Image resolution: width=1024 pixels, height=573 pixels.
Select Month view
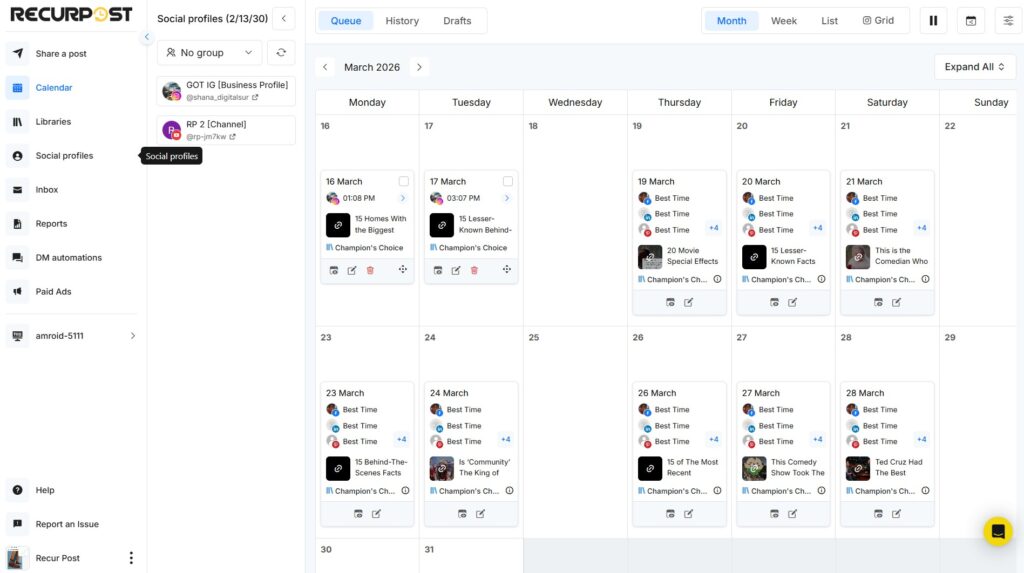731,21
